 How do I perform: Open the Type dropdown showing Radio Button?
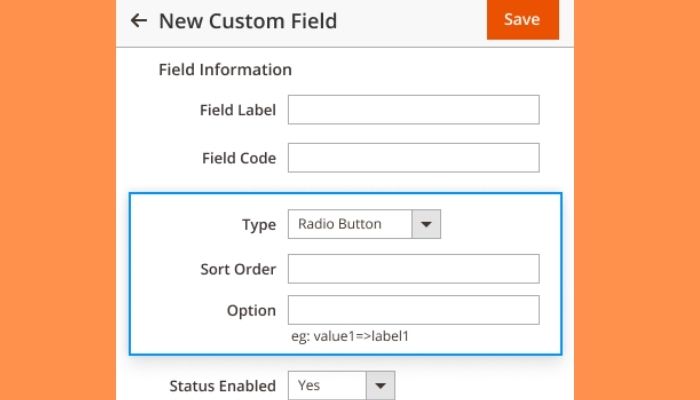coord(351,224)
